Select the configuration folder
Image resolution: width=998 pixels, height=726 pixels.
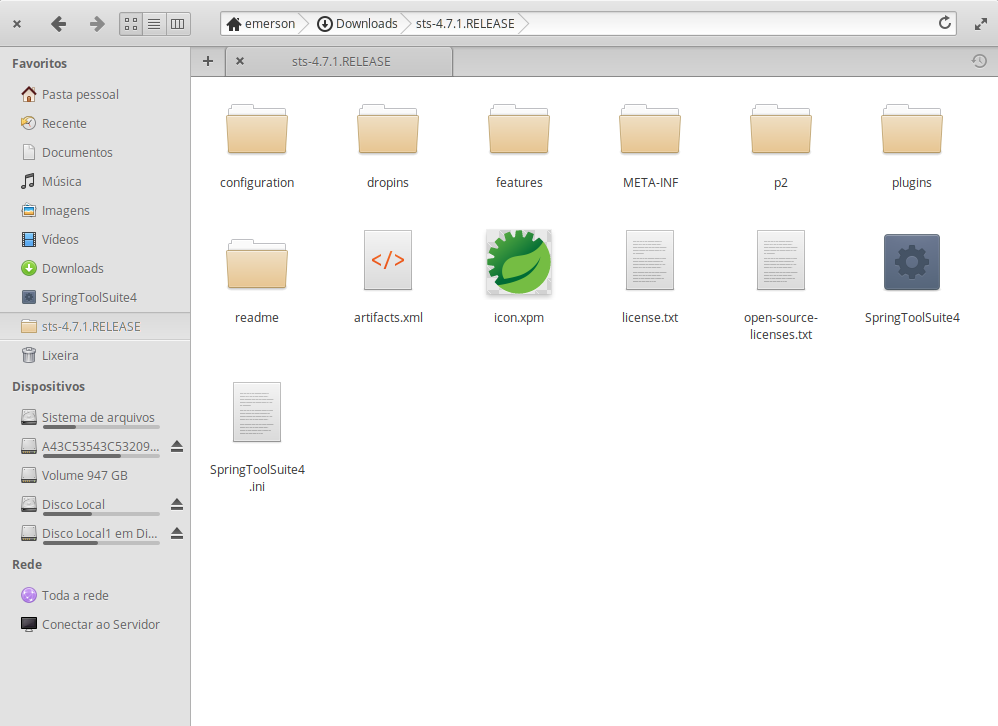(x=257, y=146)
